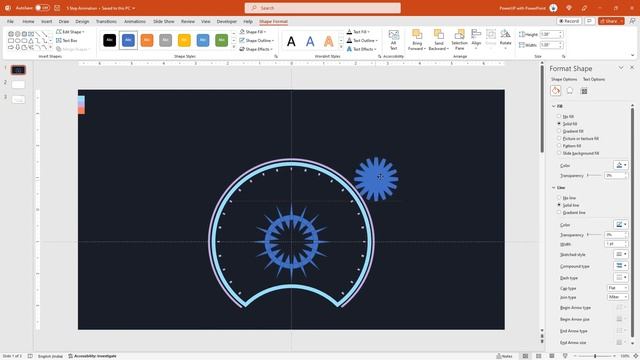Open Effects icon in Format Shape pane
640x360 pixels.
(570, 91)
